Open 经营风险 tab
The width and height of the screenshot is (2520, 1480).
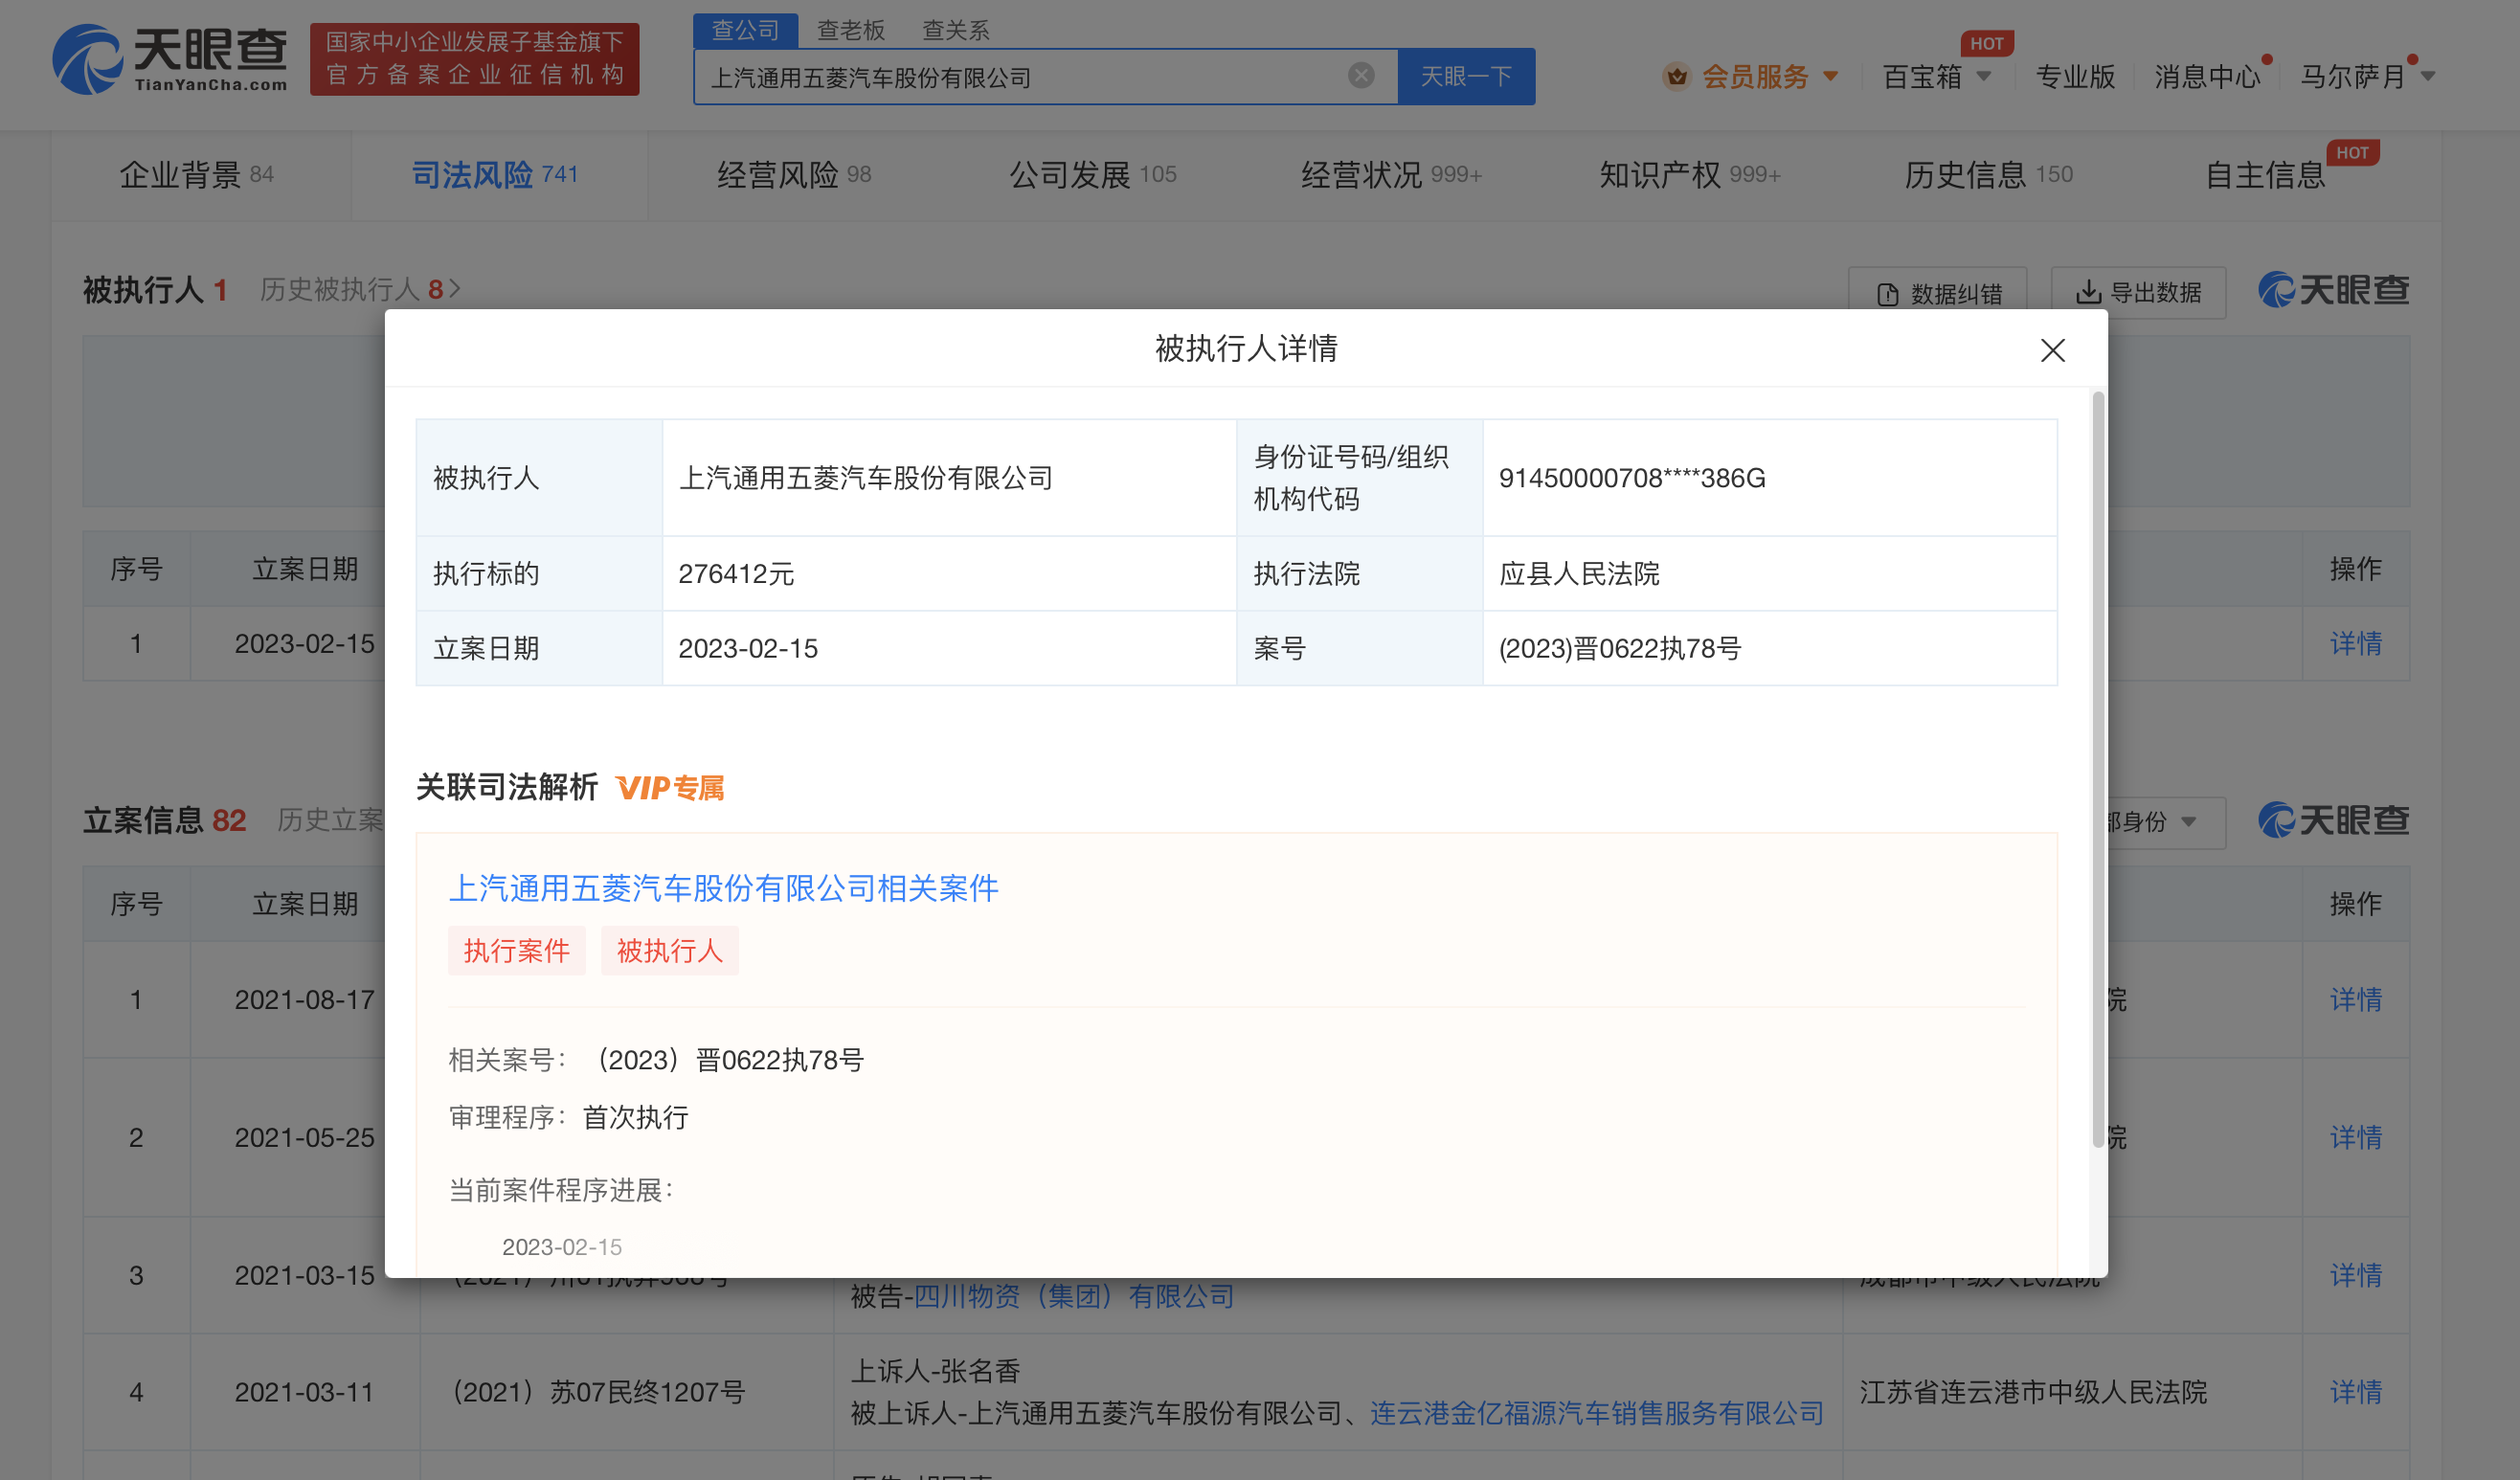tap(794, 175)
